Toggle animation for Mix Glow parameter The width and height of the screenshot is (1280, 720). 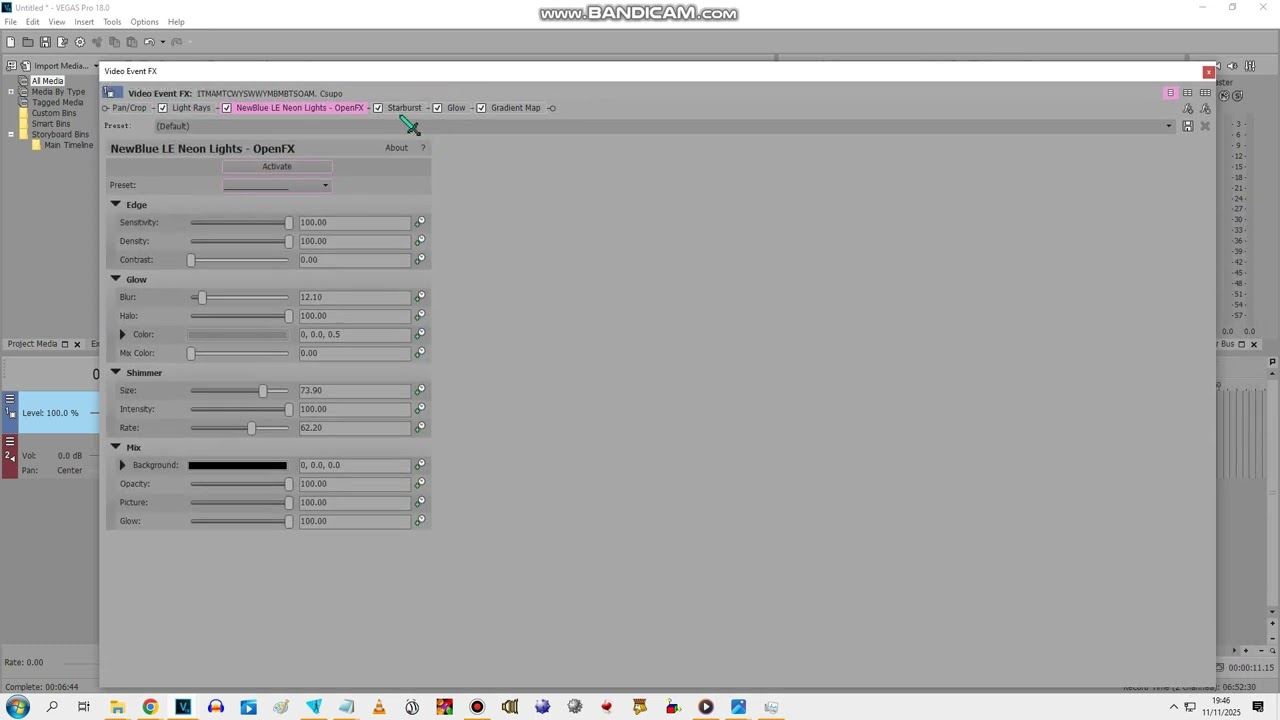[420, 521]
